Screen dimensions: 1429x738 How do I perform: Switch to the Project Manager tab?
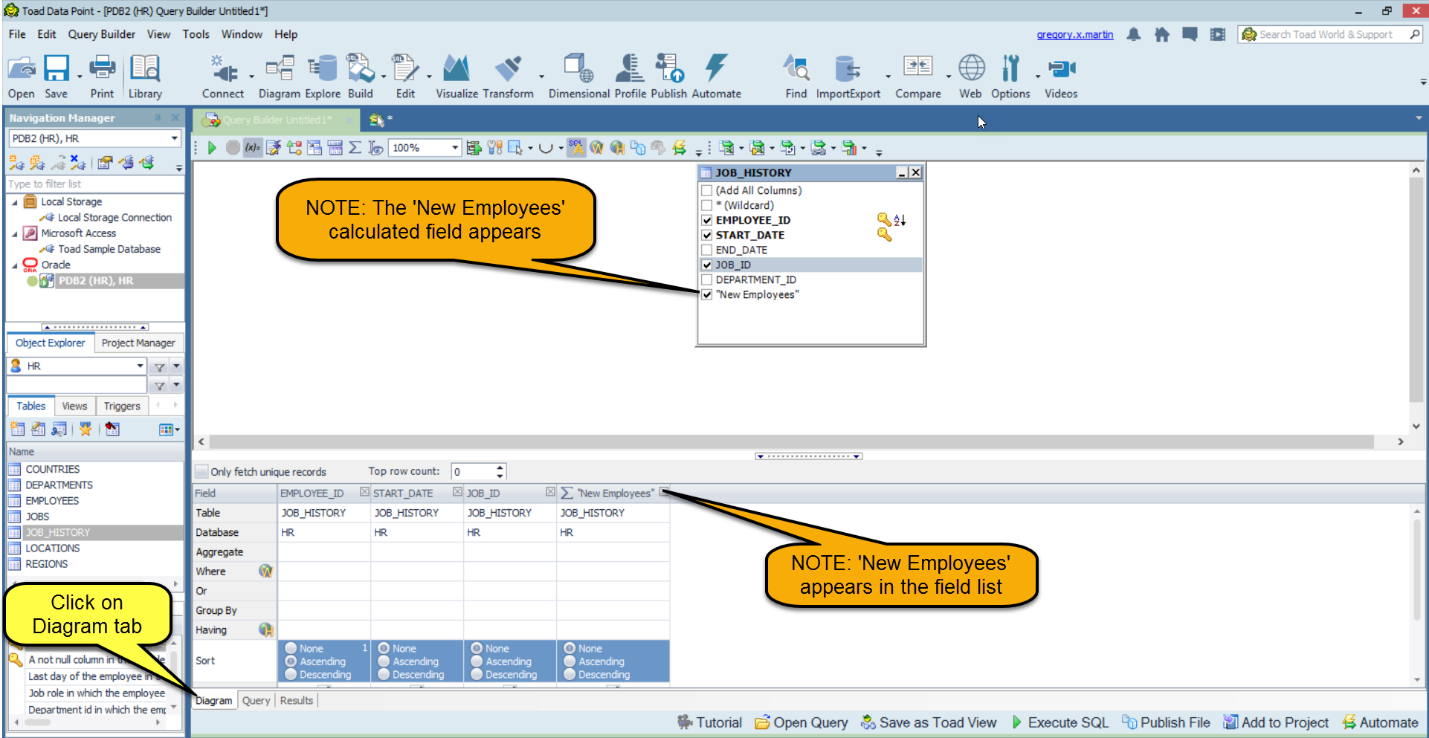click(138, 343)
